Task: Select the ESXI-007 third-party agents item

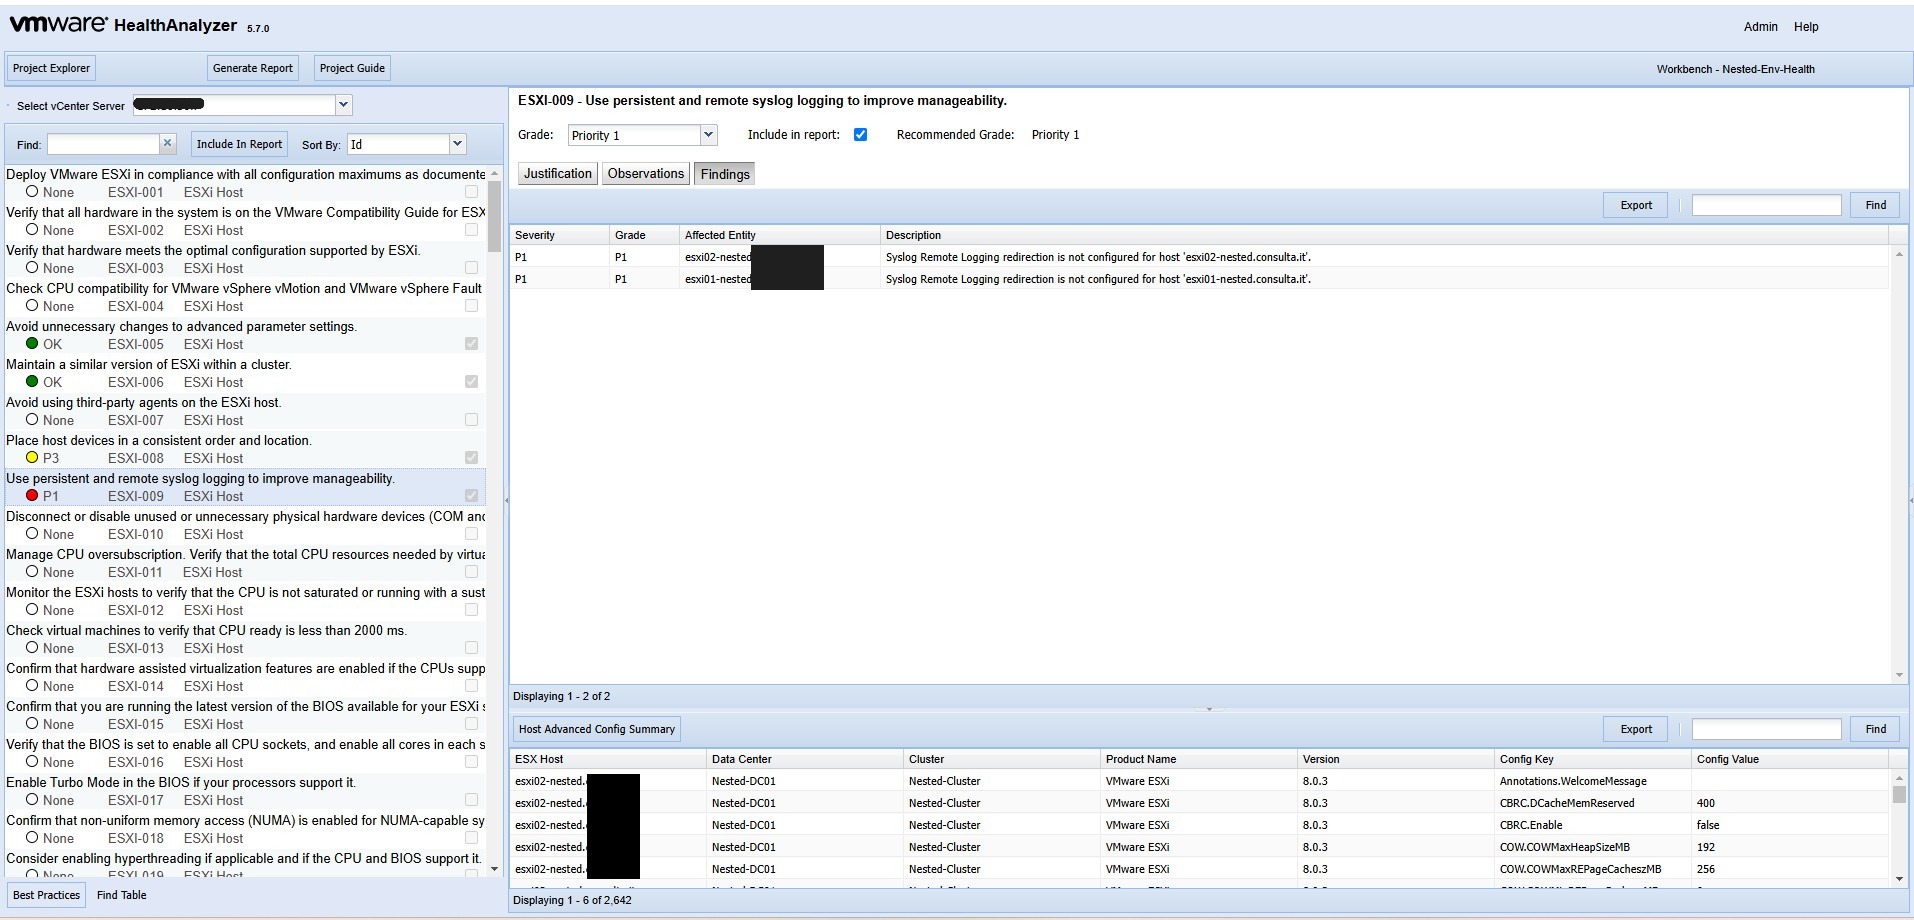Action: [x=245, y=411]
